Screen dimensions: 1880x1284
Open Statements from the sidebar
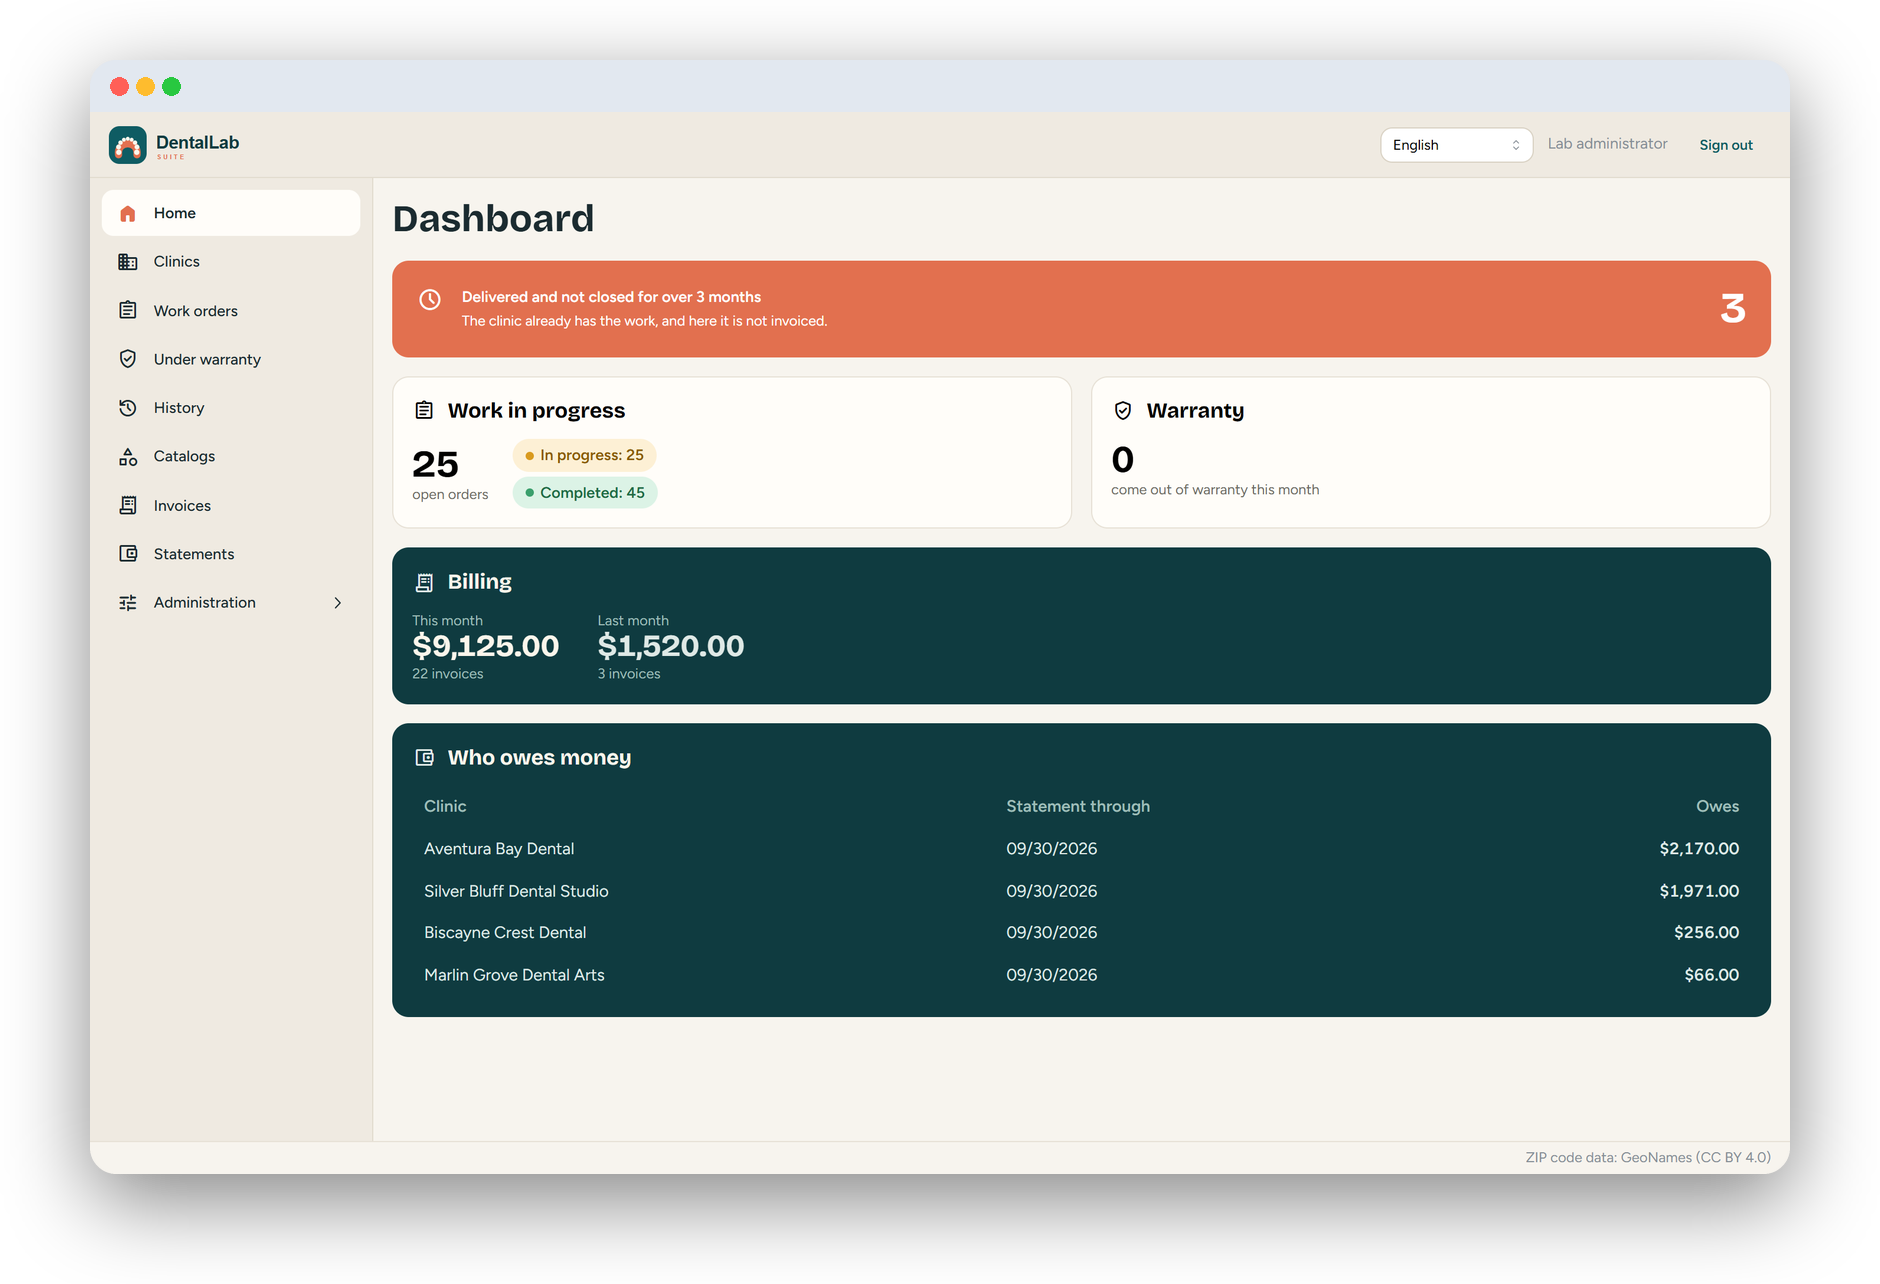point(231,554)
